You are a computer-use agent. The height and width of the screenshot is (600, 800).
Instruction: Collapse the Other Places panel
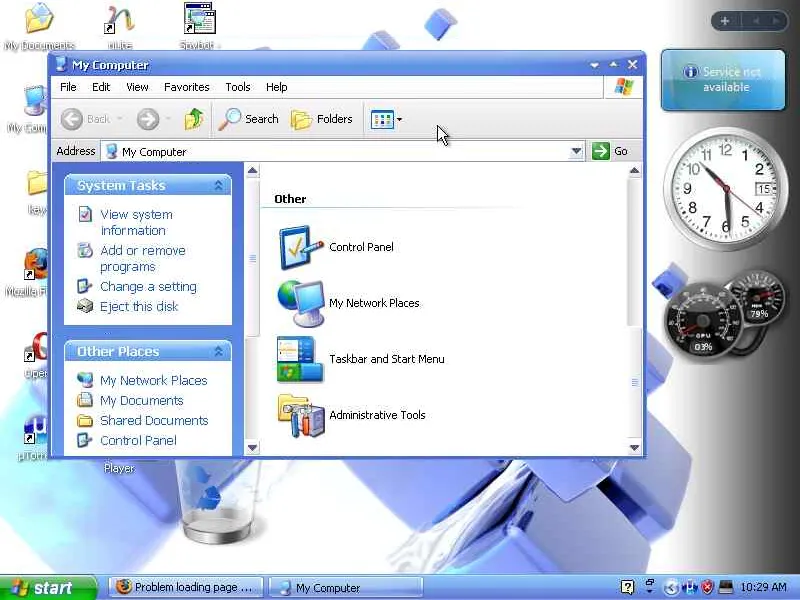pyautogui.click(x=218, y=351)
